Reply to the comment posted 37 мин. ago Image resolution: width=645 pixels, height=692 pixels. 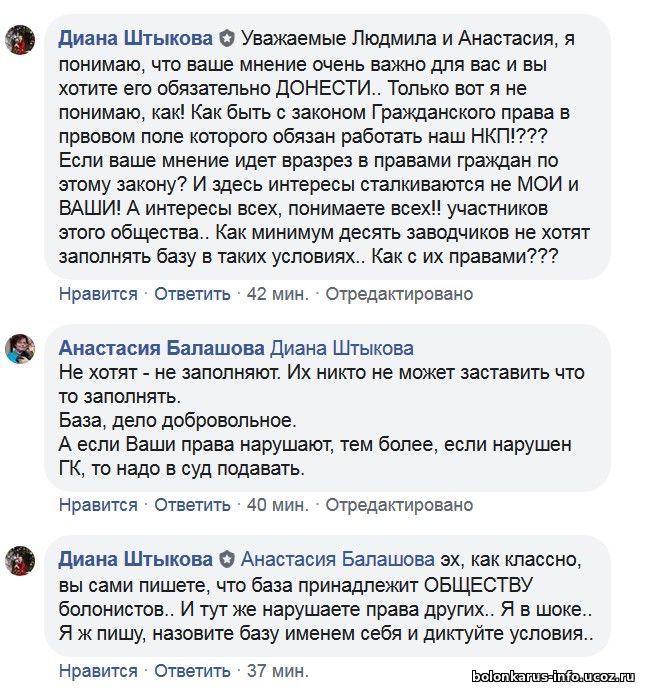click(x=192, y=671)
